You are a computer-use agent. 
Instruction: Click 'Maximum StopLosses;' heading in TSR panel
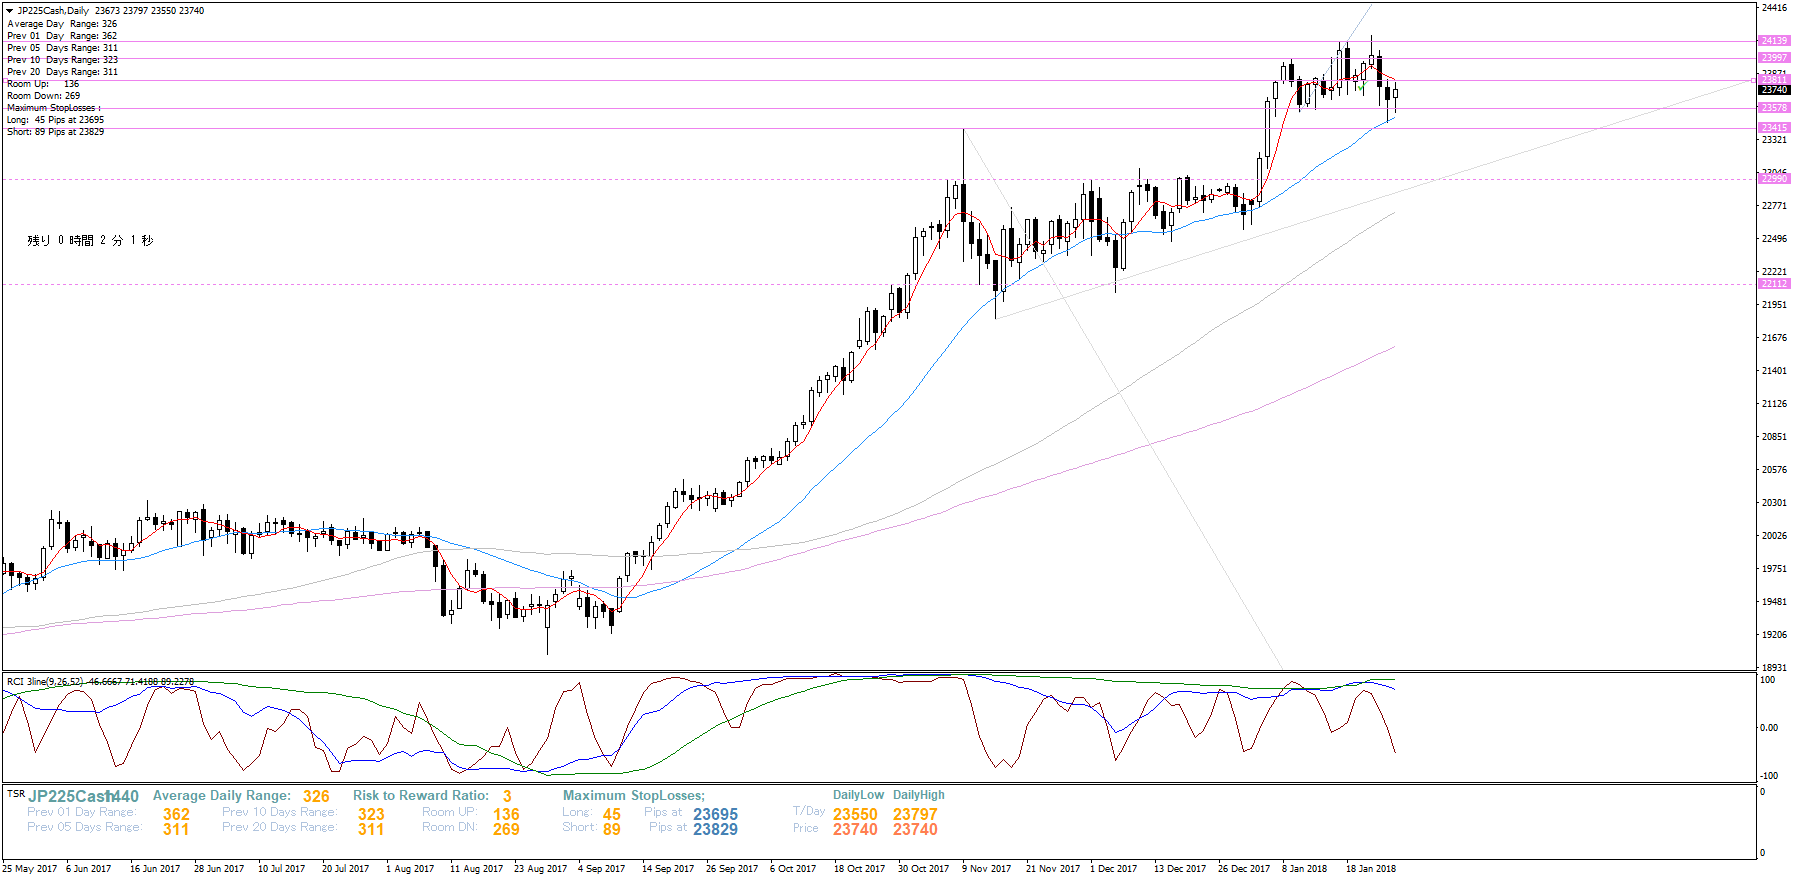tap(634, 796)
